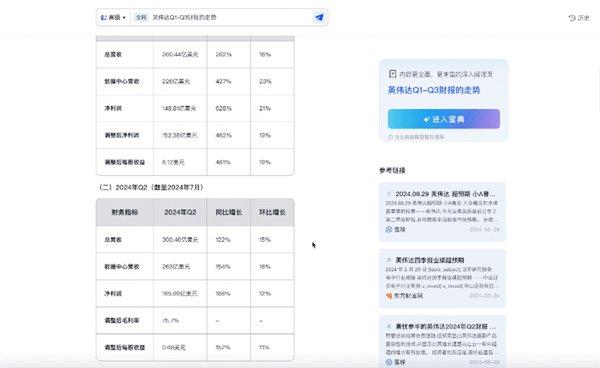Open the 历史 history button

pos(579,18)
